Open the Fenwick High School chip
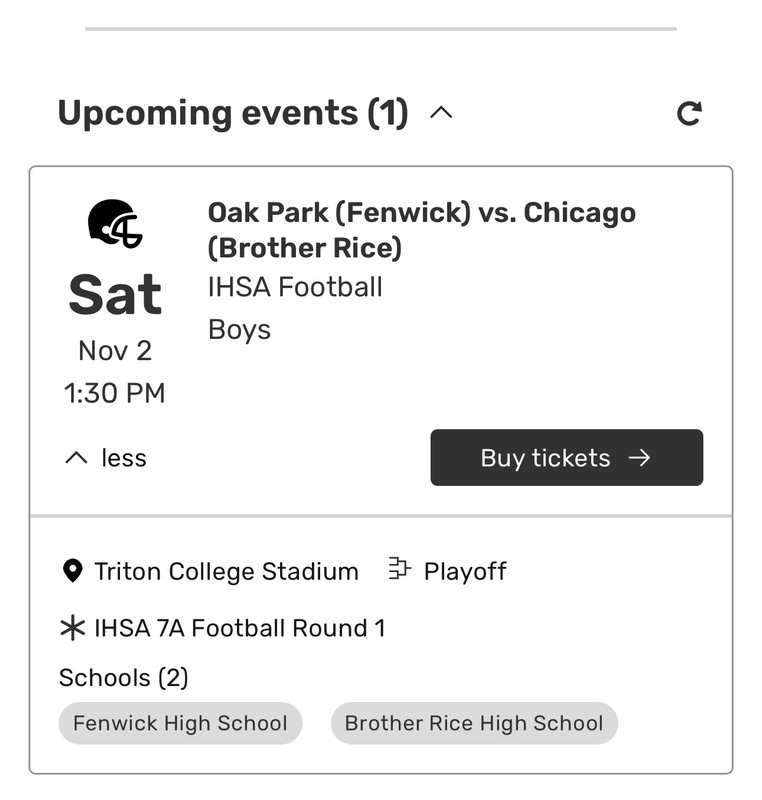Viewport: 762px width, 800px height. click(x=181, y=723)
